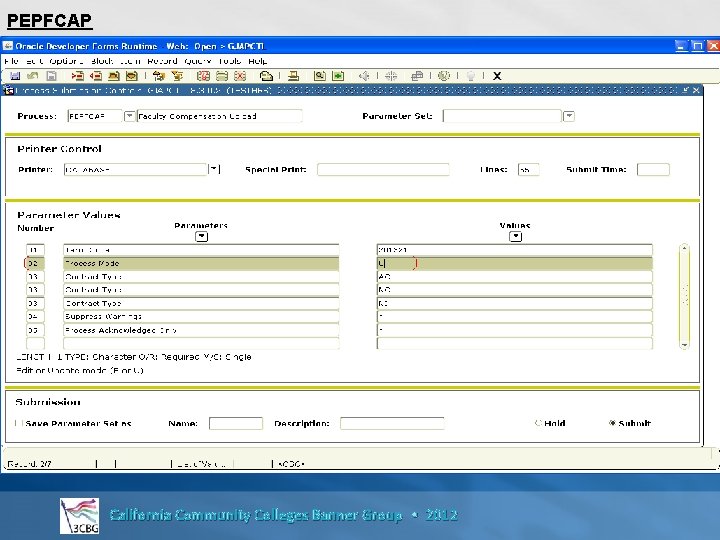Click the Save icon in the toolbar

[x=15, y=76]
